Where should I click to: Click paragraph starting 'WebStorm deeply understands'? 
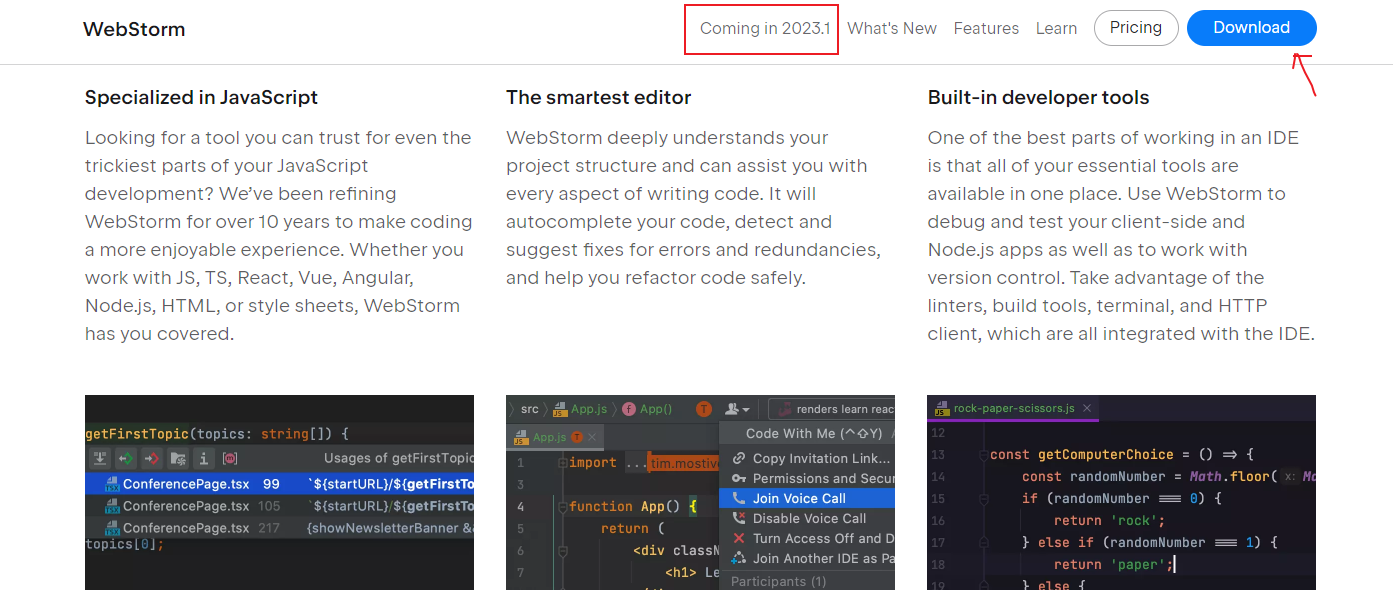pos(694,208)
